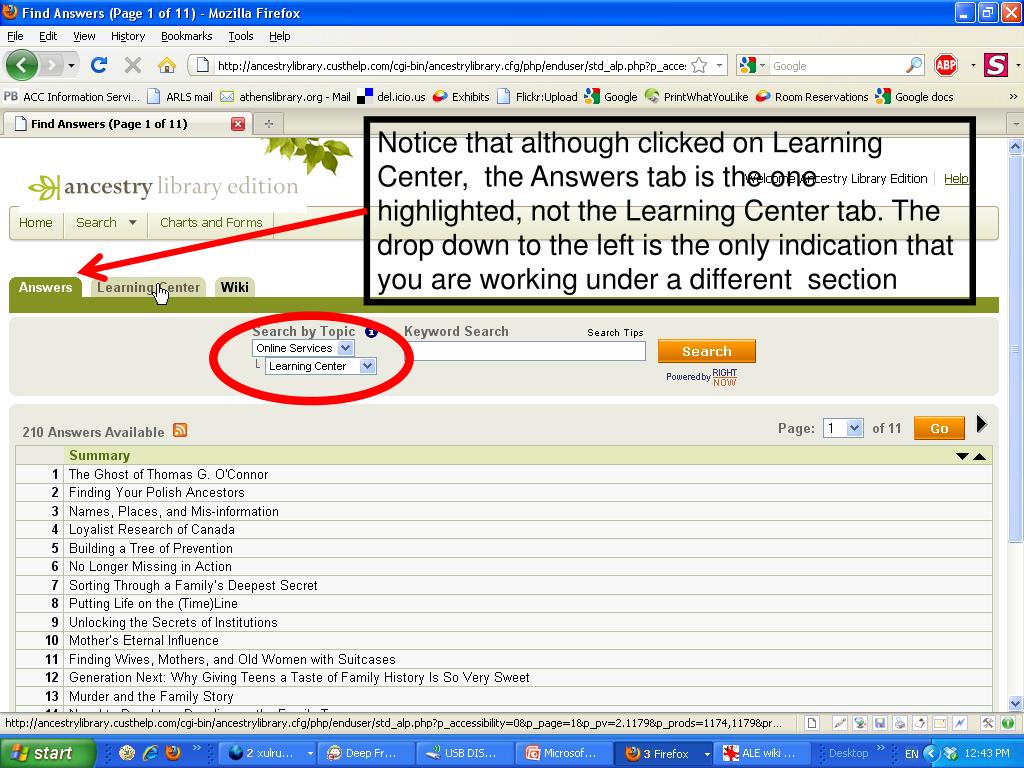
Task: Click the orange Go button
Action: pos(939,428)
